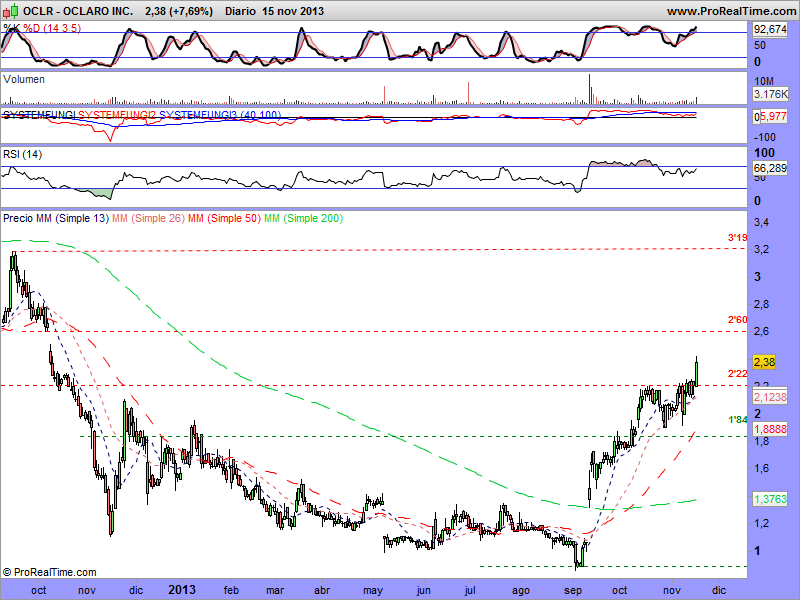800x600 pixels.
Task: Click the -100 axis label
Action: (764, 137)
